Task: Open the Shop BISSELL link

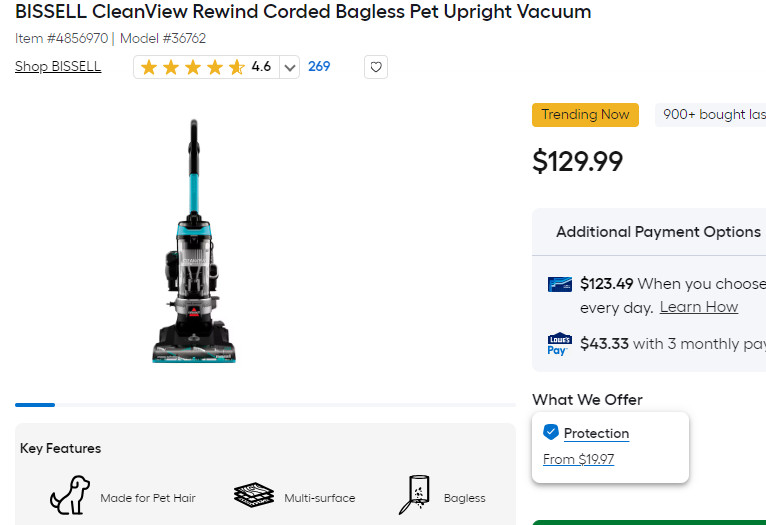Action: [58, 67]
